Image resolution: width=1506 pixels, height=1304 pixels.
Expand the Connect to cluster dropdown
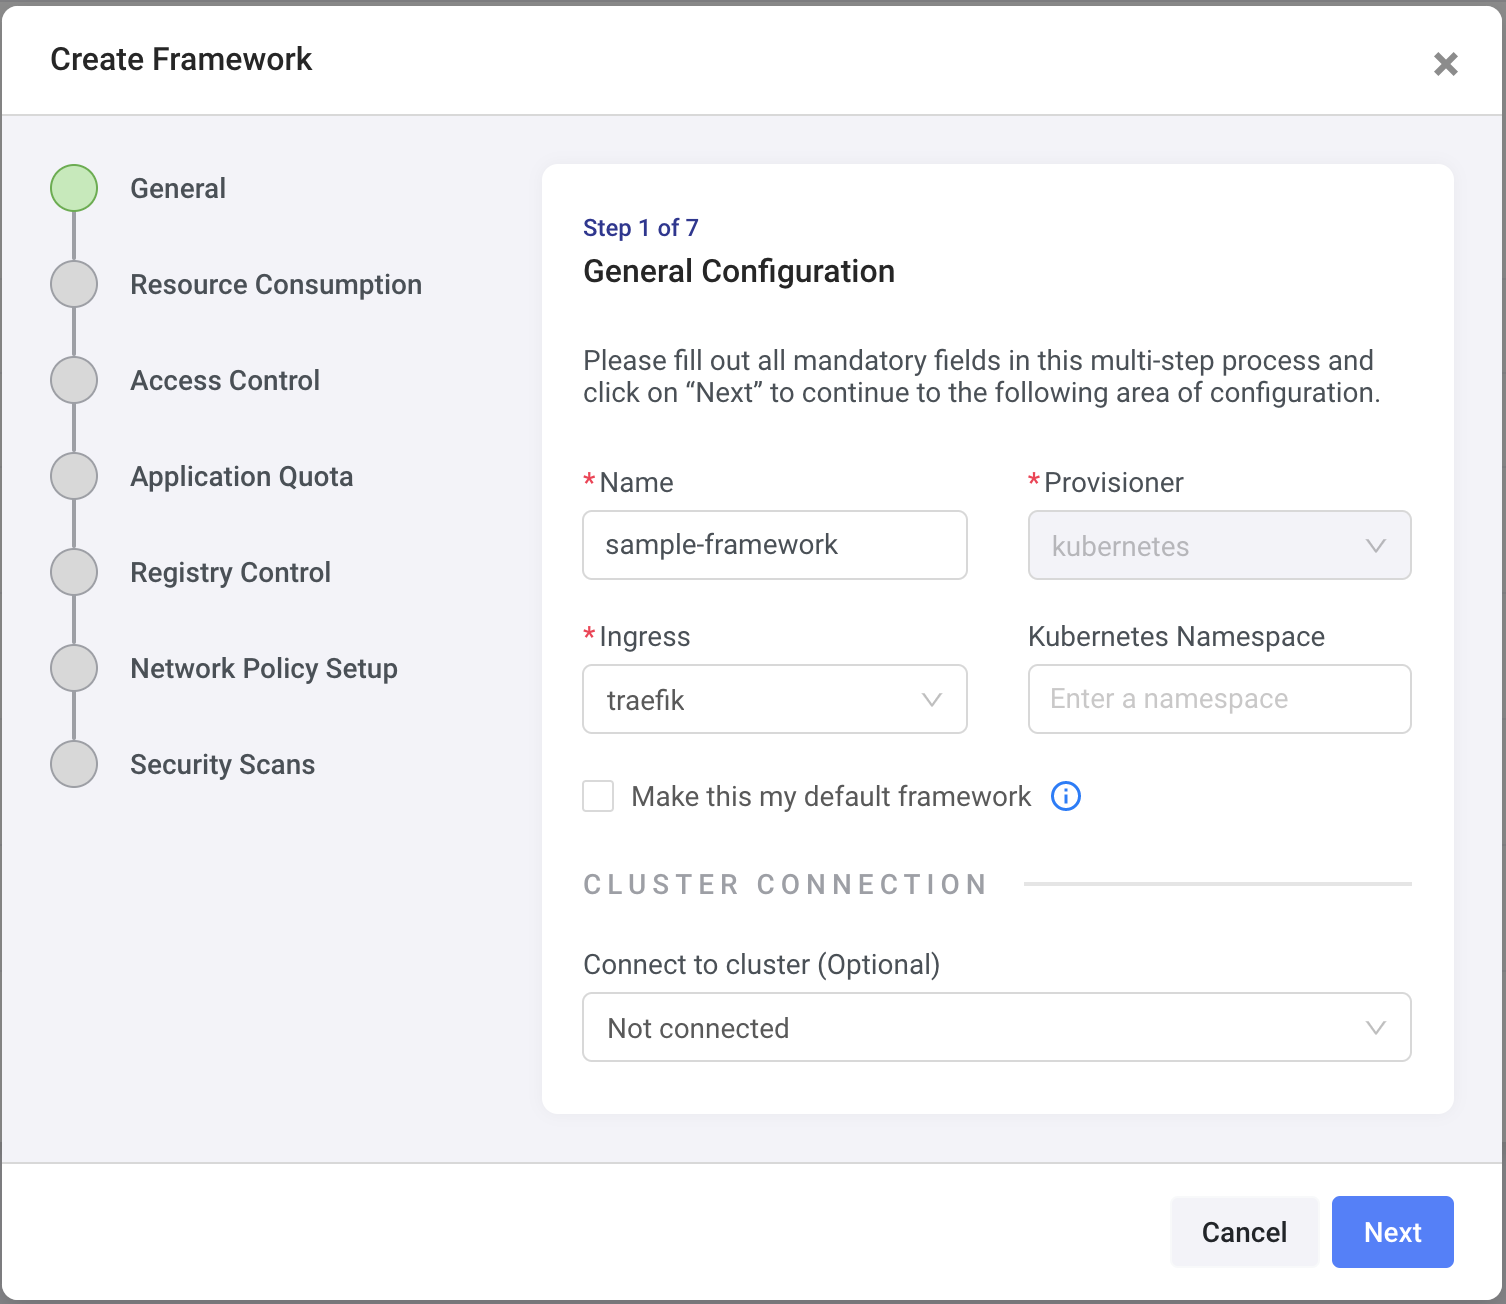[996, 1027]
